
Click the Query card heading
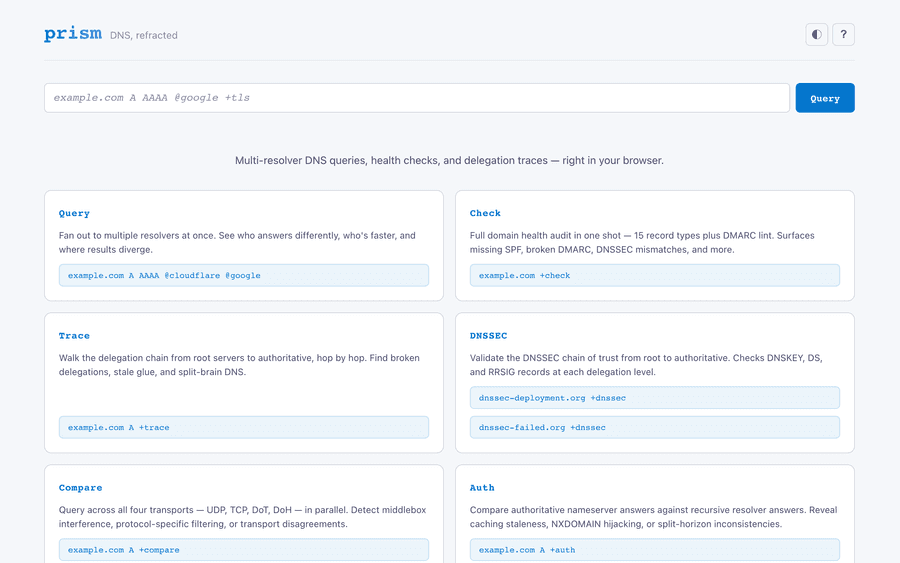coord(74,213)
